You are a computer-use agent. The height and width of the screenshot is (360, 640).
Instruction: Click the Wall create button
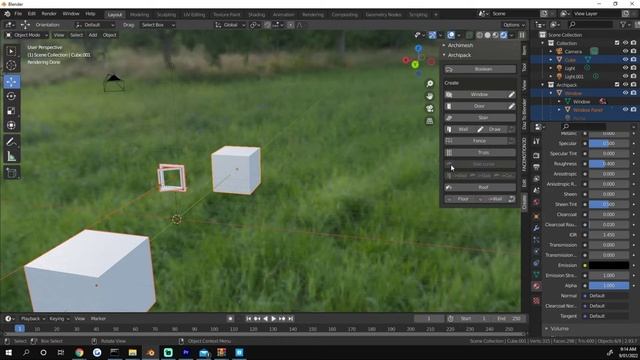459,129
